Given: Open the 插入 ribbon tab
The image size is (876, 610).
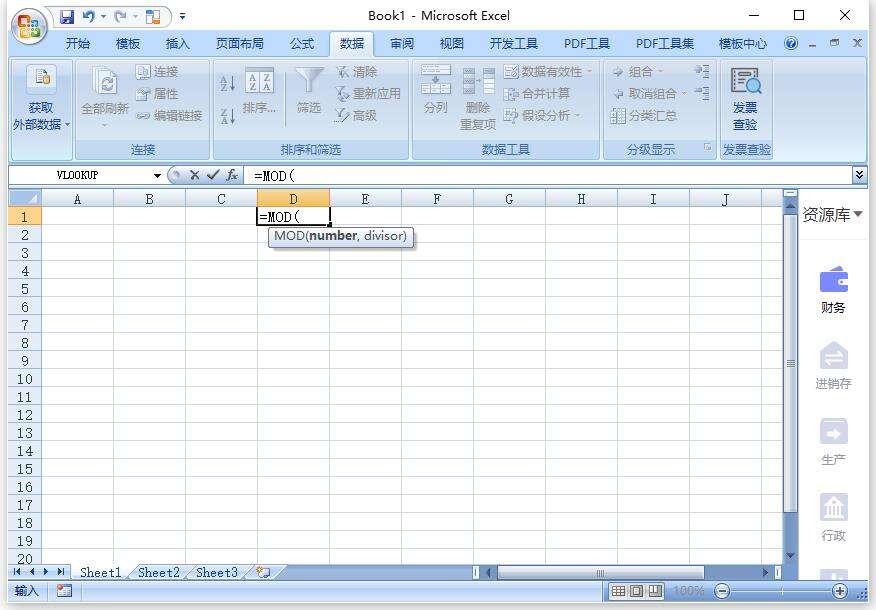Looking at the screenshot, I should (178, 44).
